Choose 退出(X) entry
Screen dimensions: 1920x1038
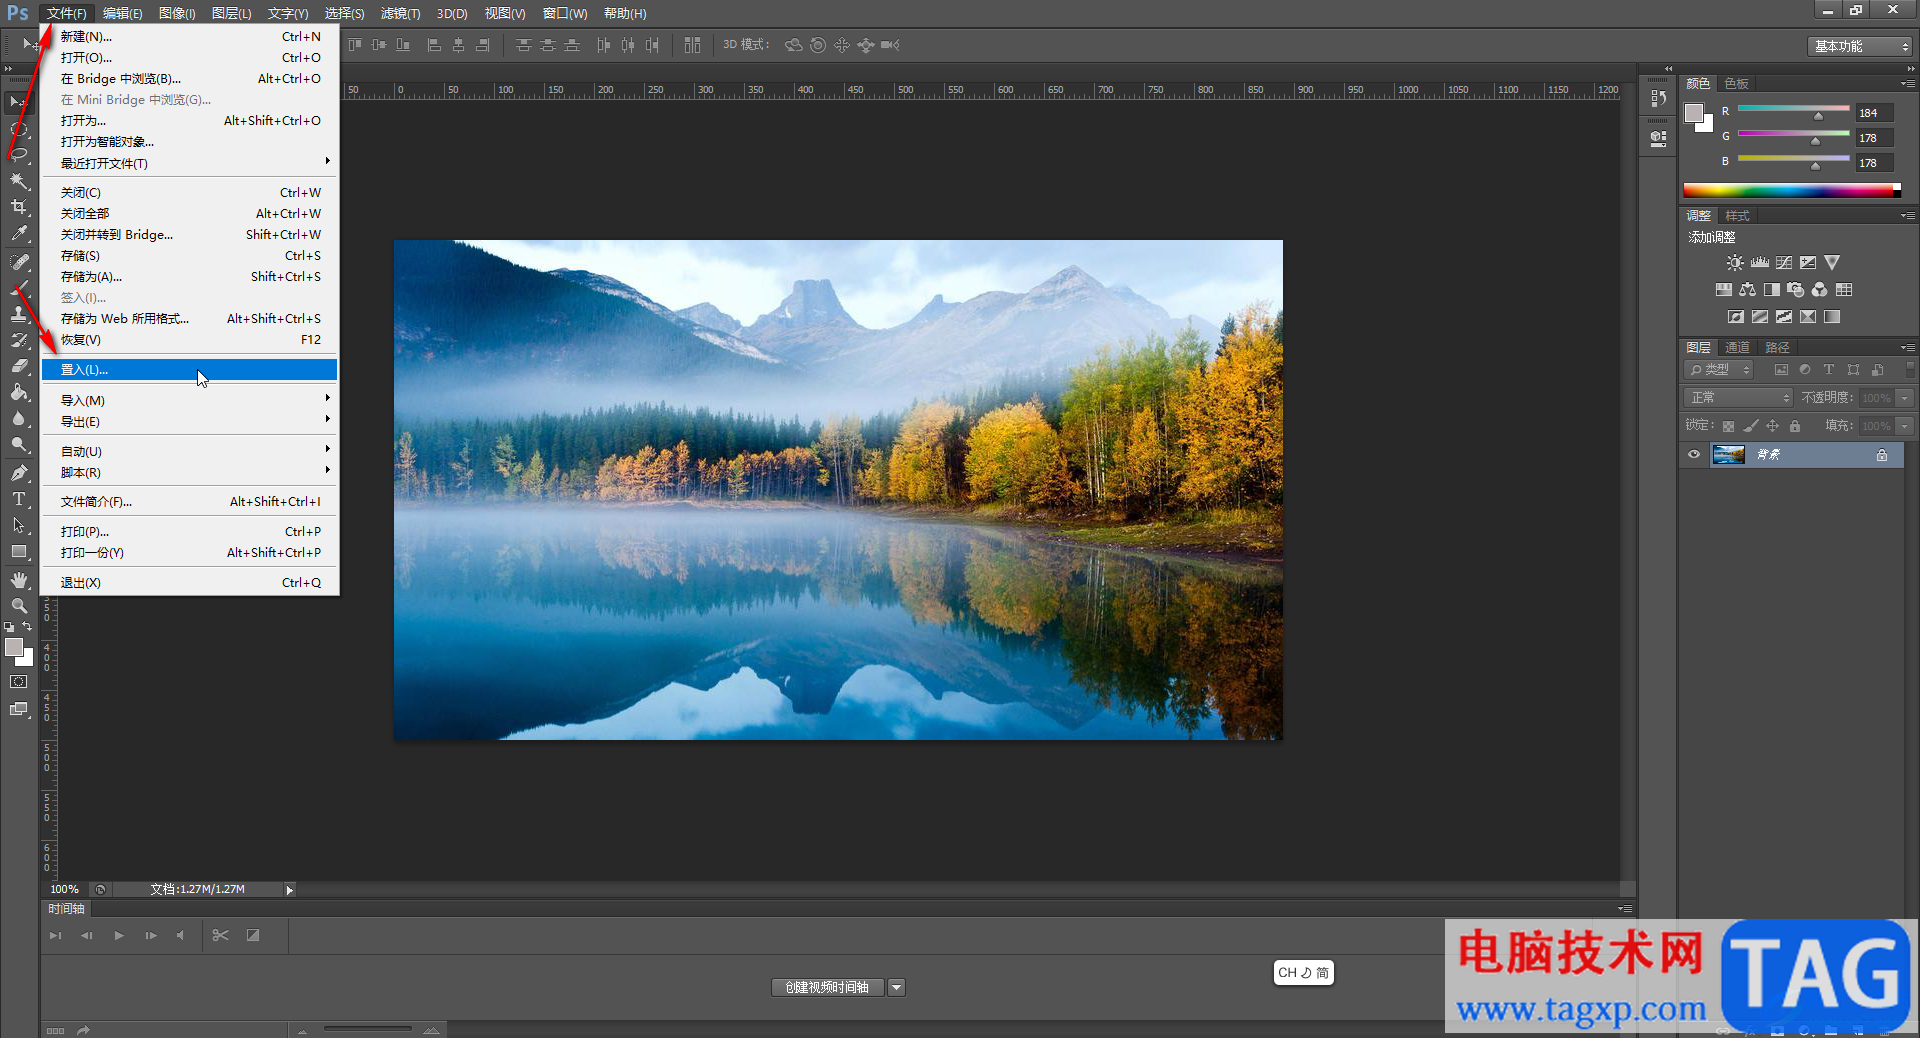pyautogui.click(x=190, y=583)
